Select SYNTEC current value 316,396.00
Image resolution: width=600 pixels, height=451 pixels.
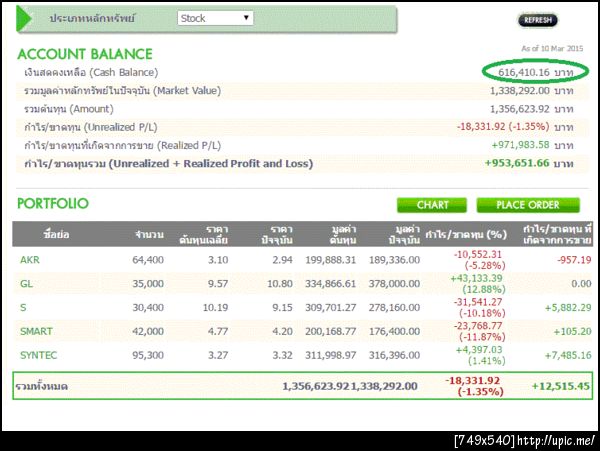tap(395, 355)
